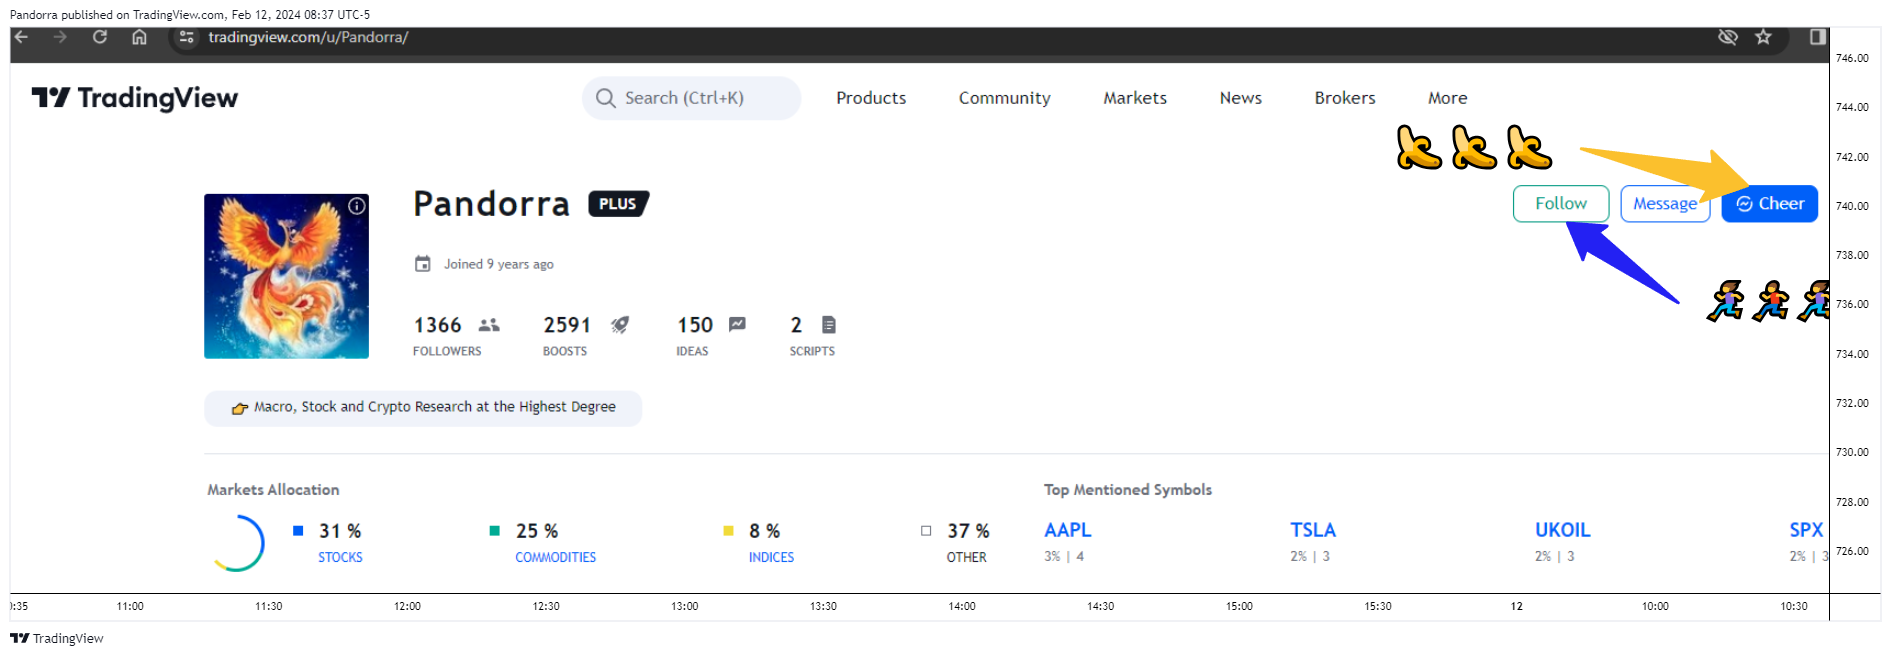The image size is (1891, 656).
Task: Click the markets allocation donut chart
Action: click(237, 543)
